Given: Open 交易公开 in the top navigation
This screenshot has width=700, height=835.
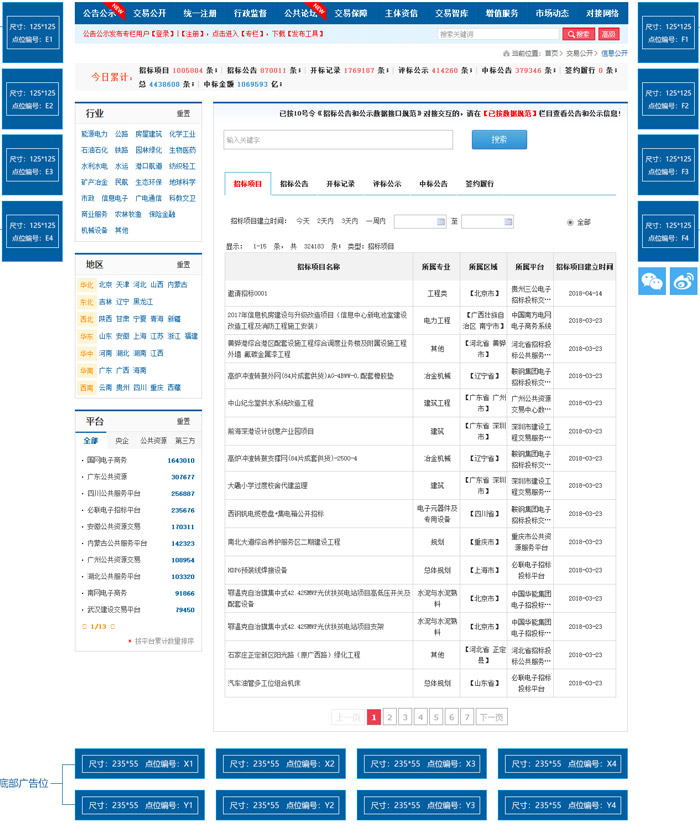Looking at the screenshot, I should [x=150, y=13].
